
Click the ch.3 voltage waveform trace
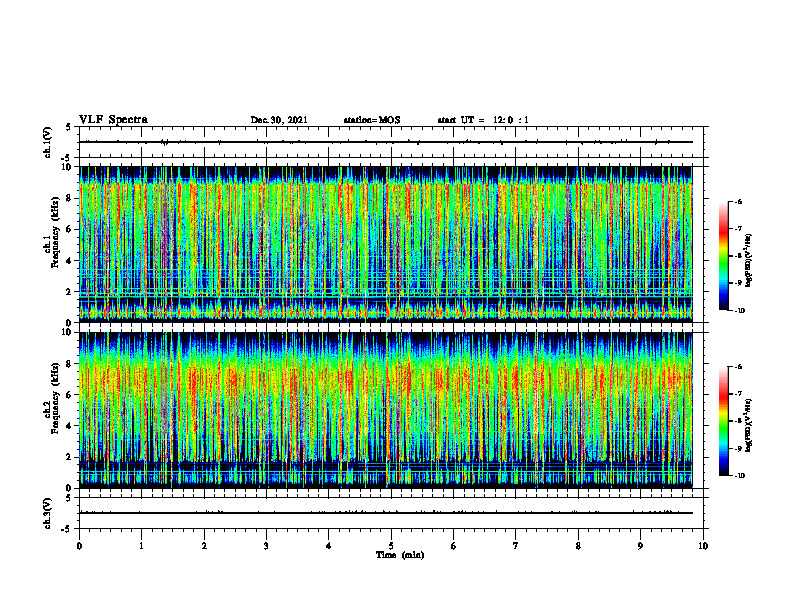click(x=386, y=513)
